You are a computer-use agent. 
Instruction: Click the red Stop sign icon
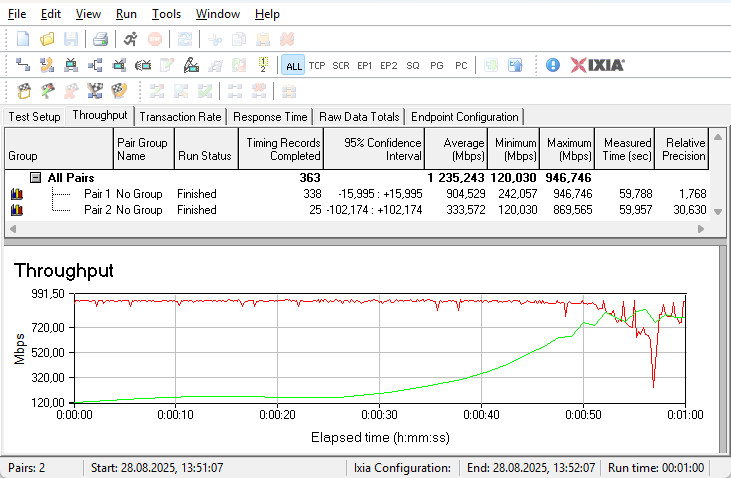[x=155, y=39]
